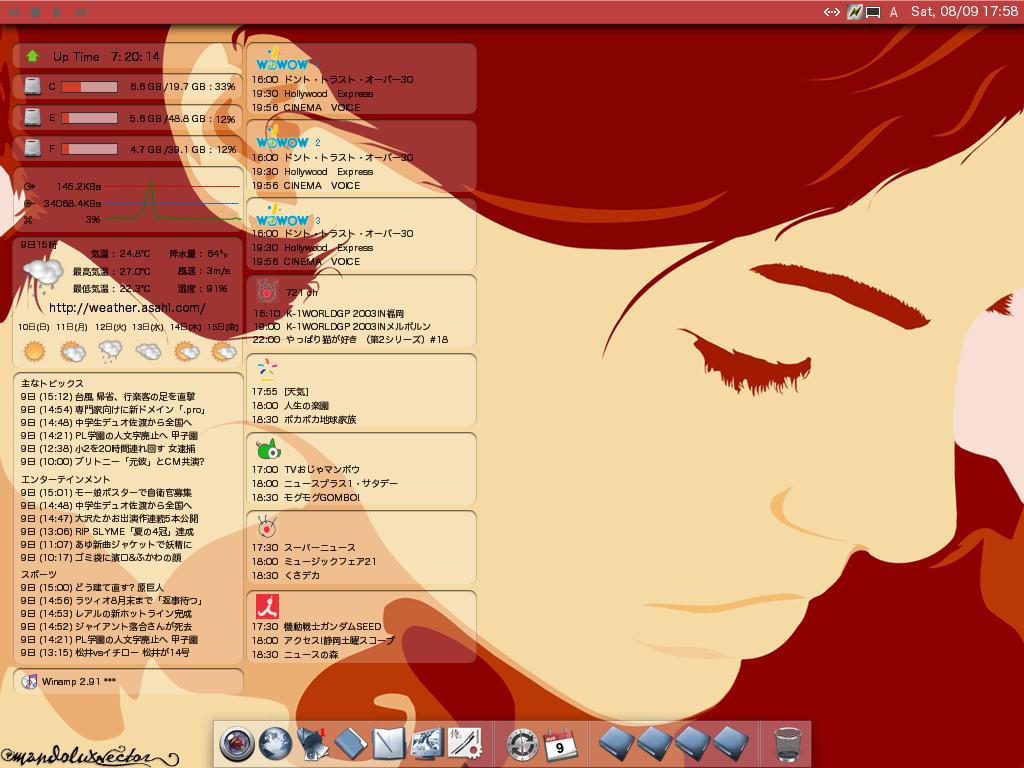Click the 721 ch channel logo
This screenshot has height=768, width=1024.
[267, 291]
